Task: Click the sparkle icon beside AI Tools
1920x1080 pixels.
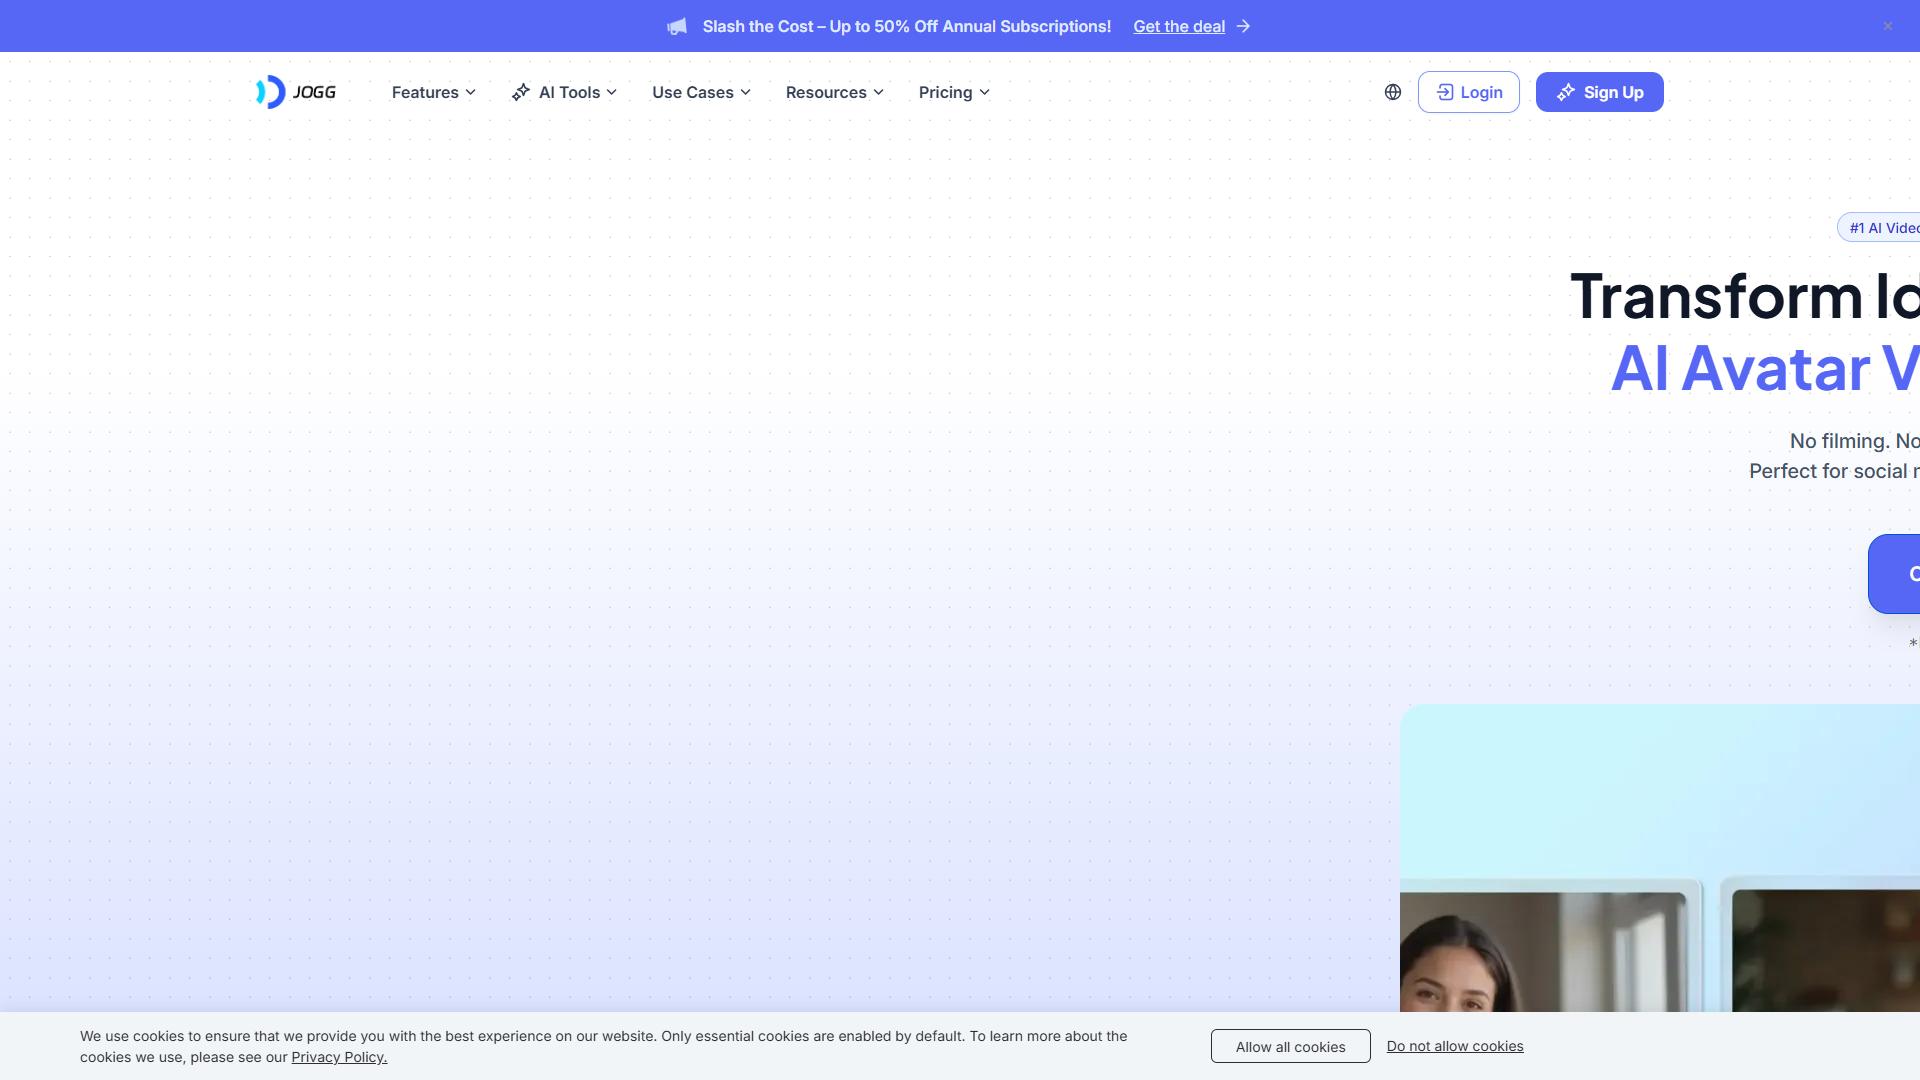Action: (521, 92)
